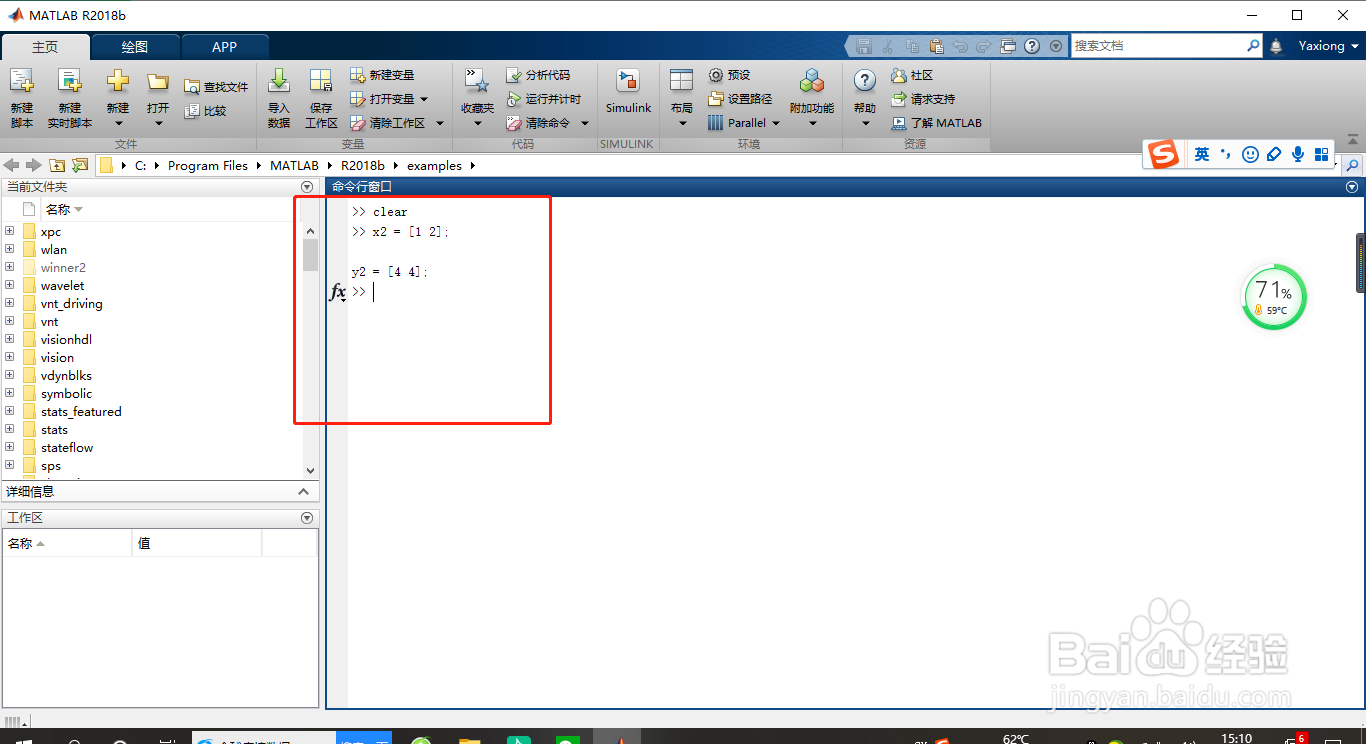
Task: Open the Current Folder panel actions menu
Action: pos(307,187)
